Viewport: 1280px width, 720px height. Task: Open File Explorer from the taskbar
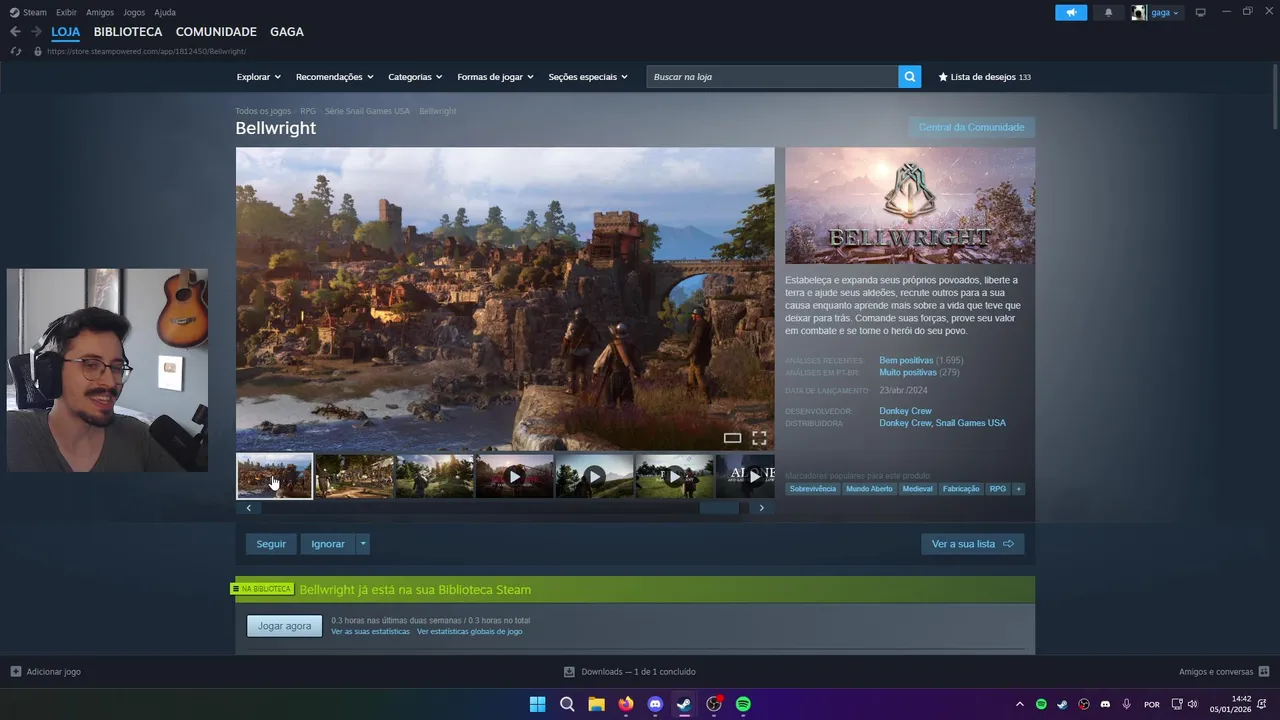(596, 704)
